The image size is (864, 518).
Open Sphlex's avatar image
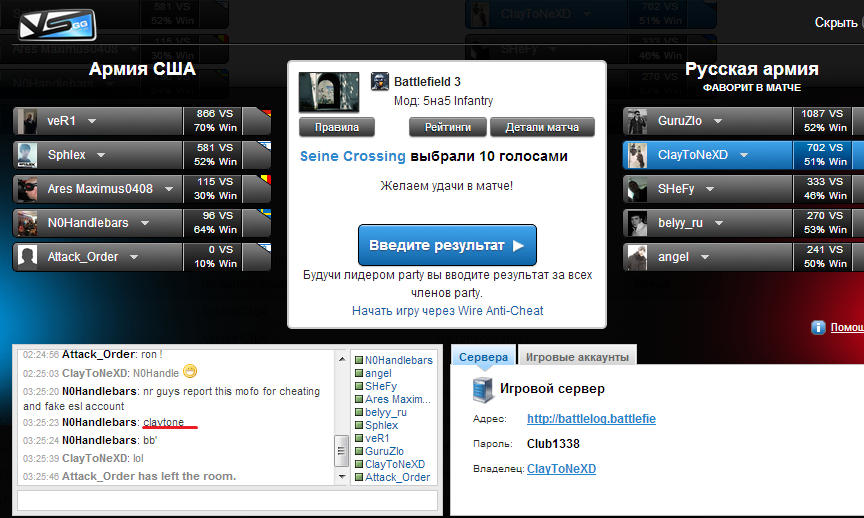coord(27,155)
